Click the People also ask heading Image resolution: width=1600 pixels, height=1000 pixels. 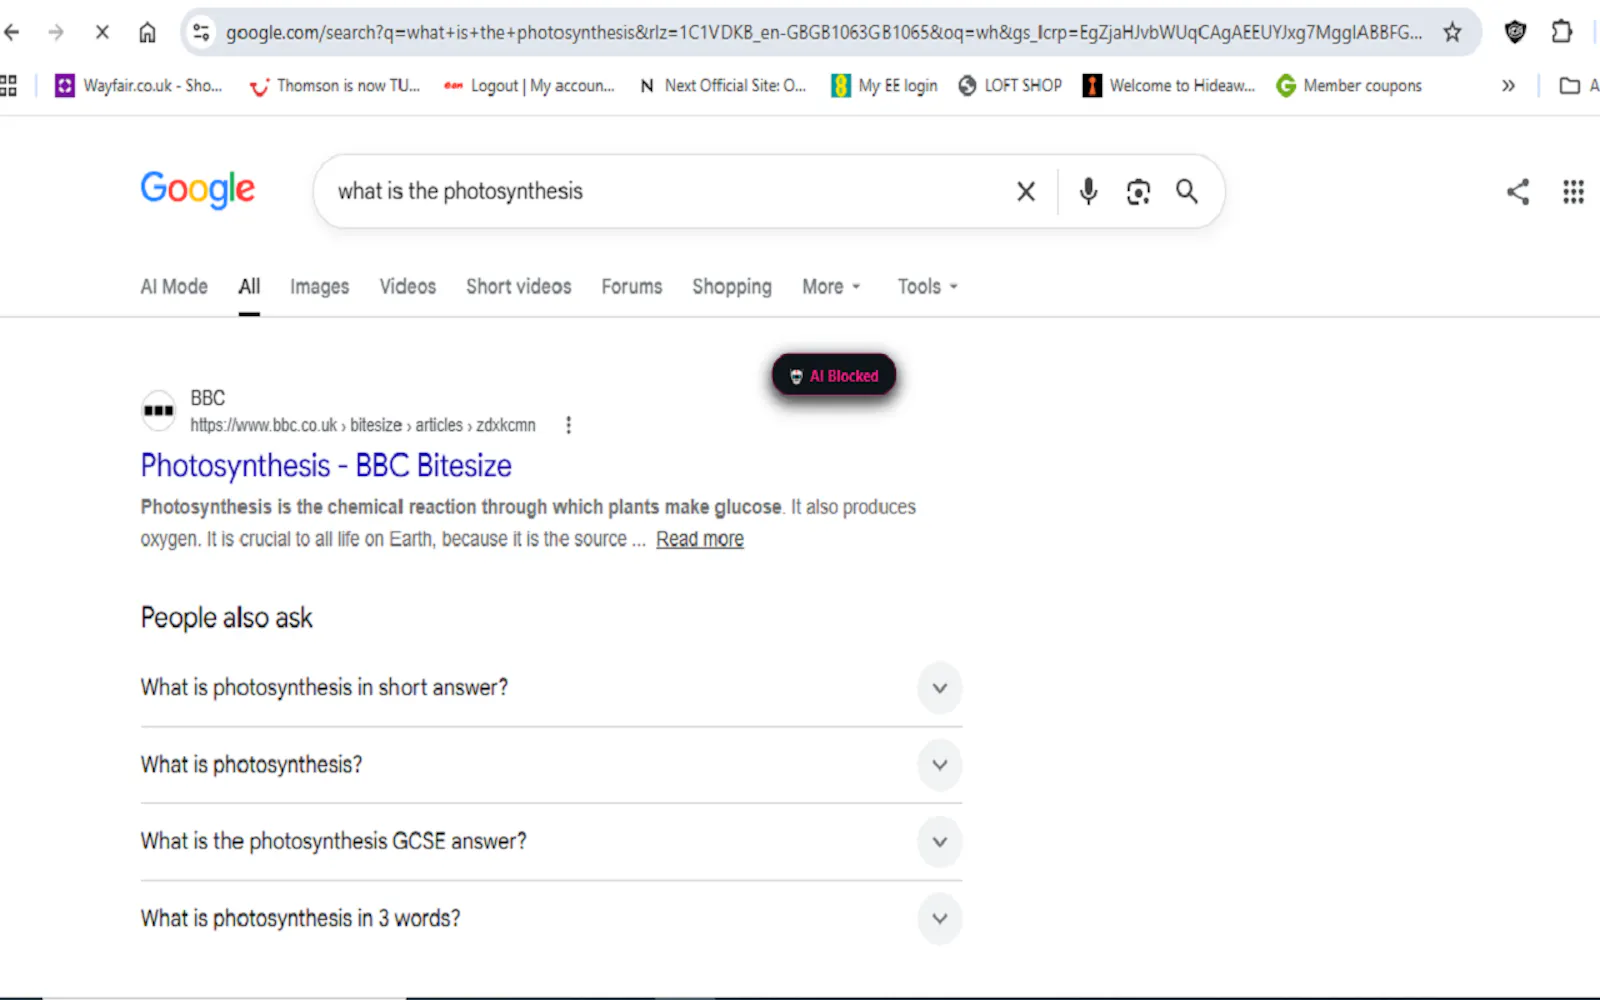tap(227, 618)
